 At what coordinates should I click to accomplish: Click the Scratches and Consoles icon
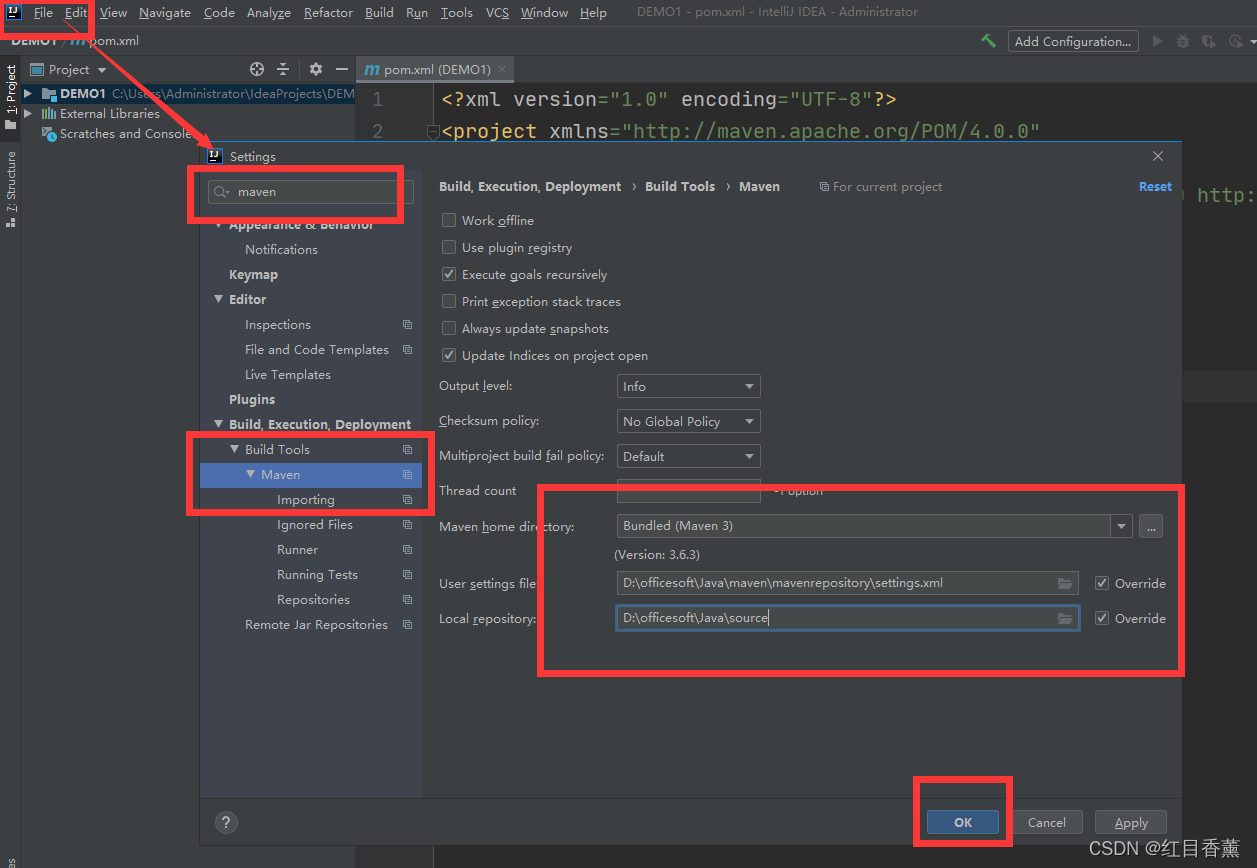tap(48, 133)
